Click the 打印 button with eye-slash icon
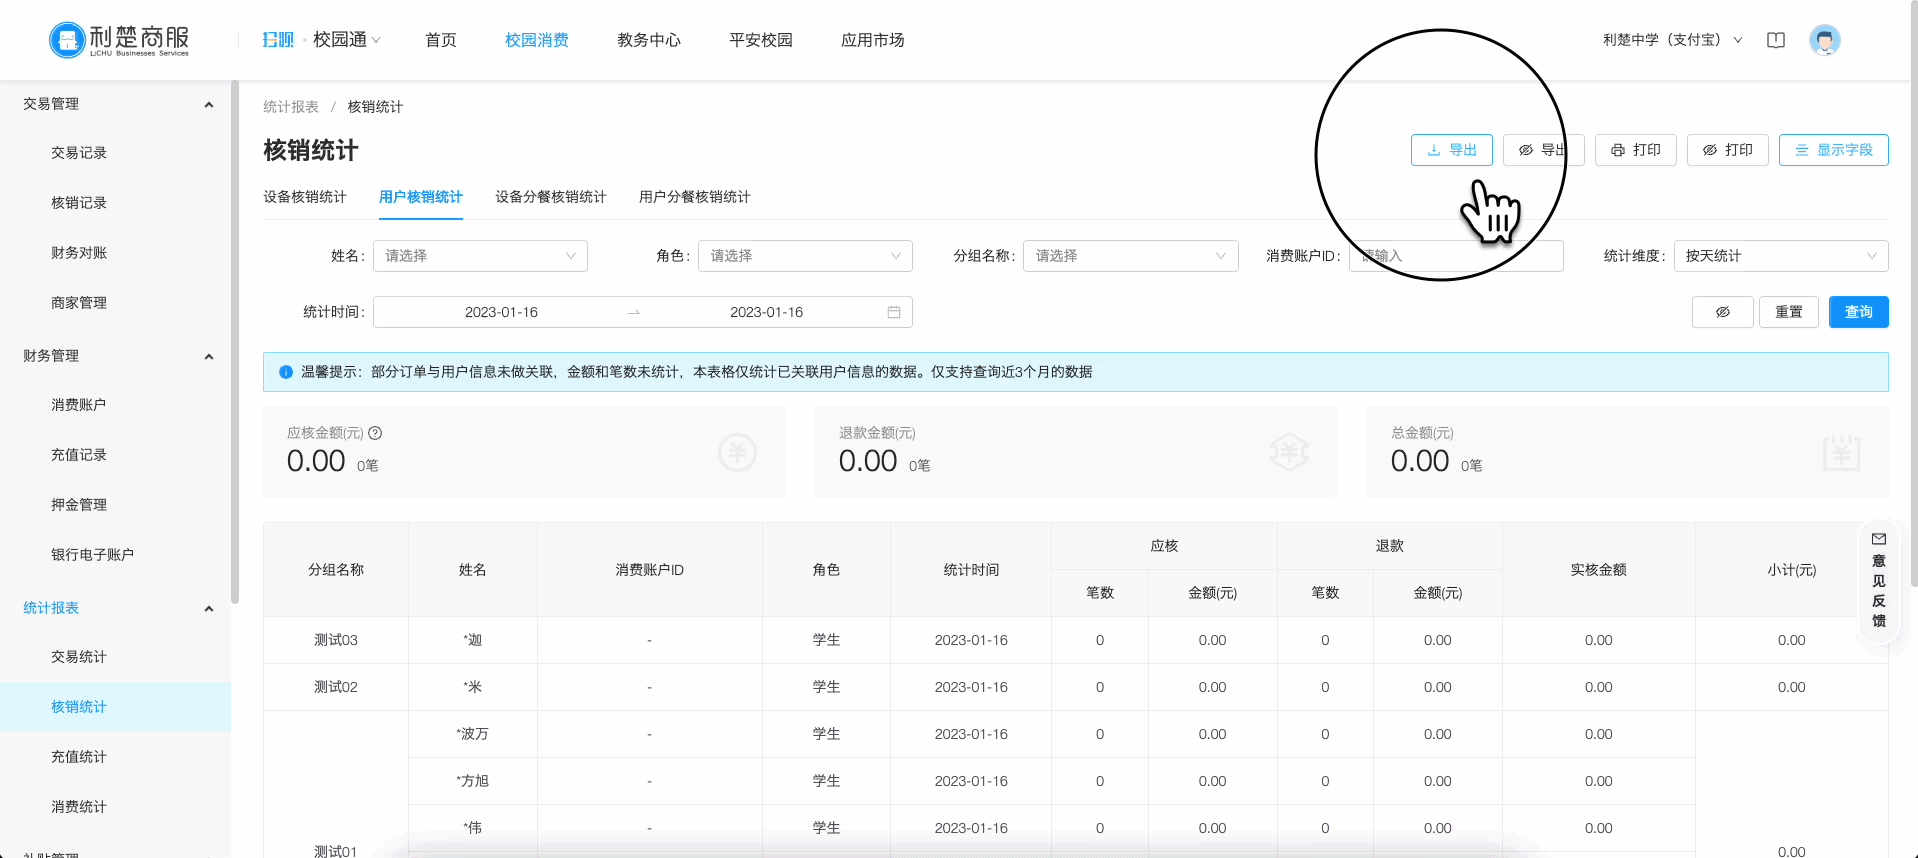The height and width of the screenshot is (858, 1918). point(1727,150)
